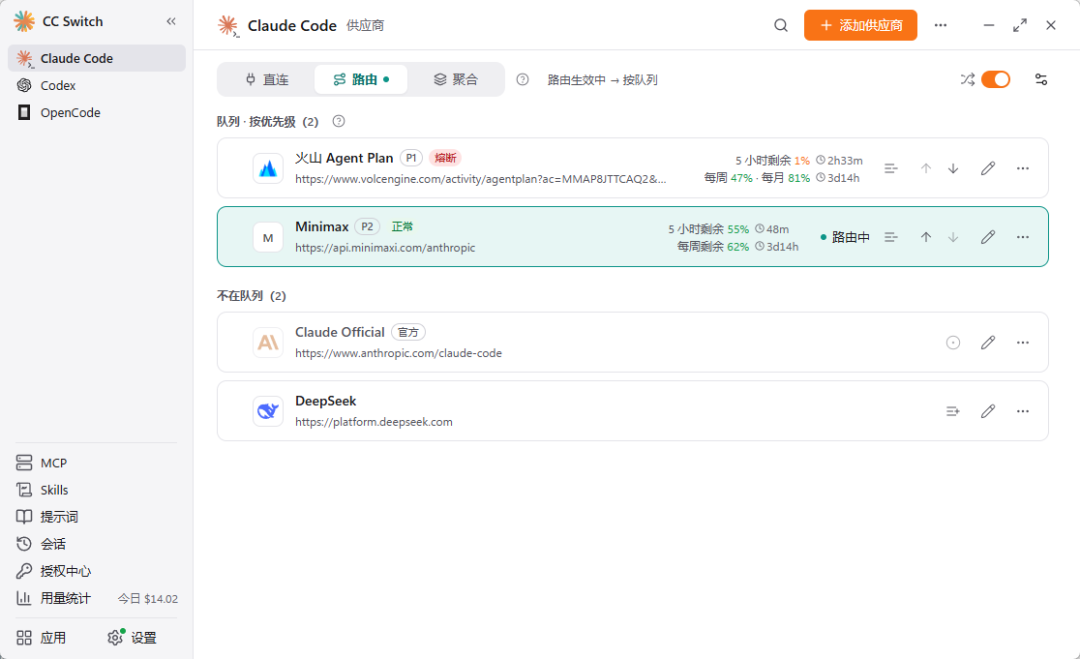Viewport: 1080px width, 659px height.
Task: Open more options for DeepSeek
Action: coord(1023,411)
